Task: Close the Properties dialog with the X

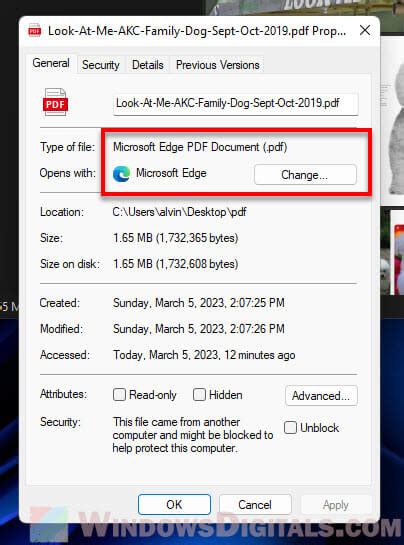Action: [365, 31]
